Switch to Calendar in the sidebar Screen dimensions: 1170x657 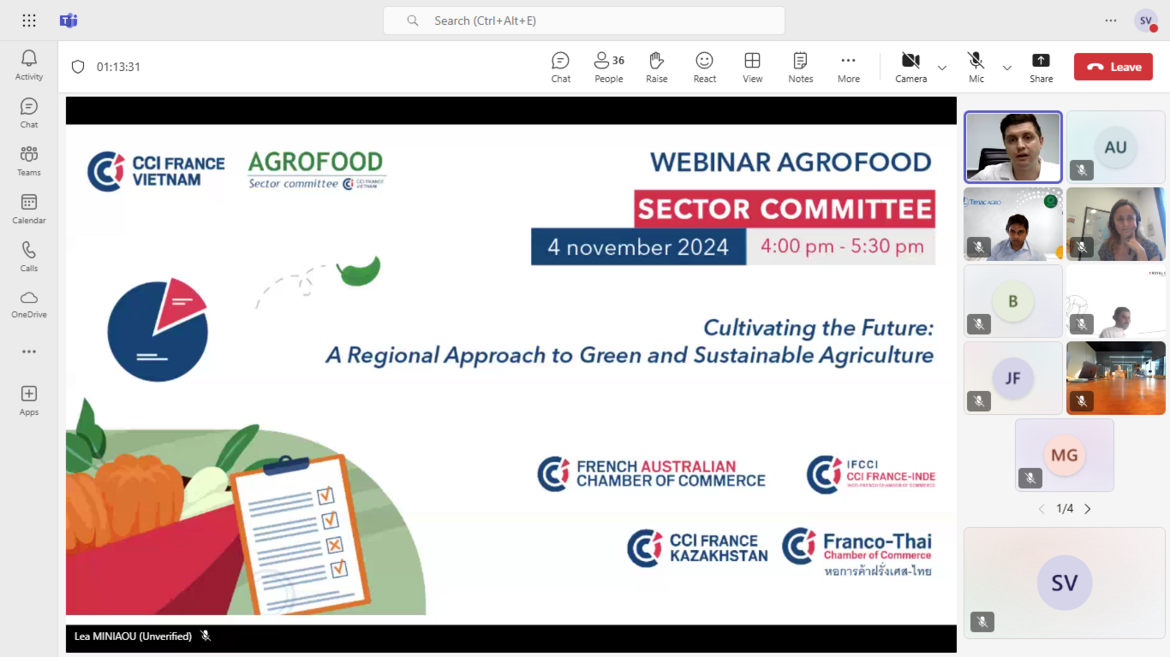click(x=29, y=209)
